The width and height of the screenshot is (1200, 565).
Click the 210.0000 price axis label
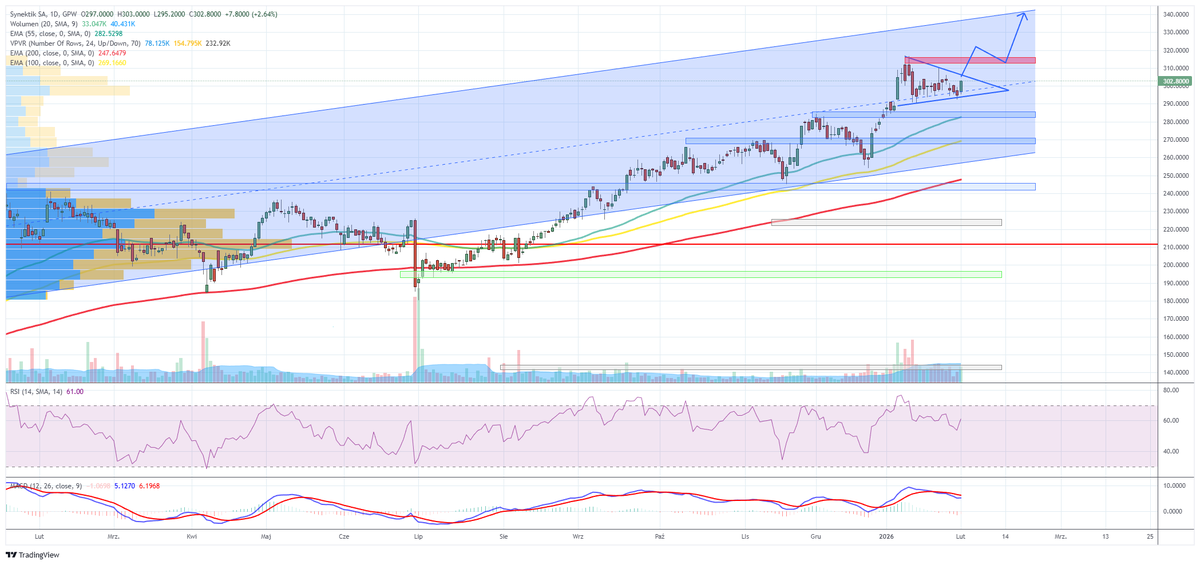pyautogui.click(x=1176, y=247)
